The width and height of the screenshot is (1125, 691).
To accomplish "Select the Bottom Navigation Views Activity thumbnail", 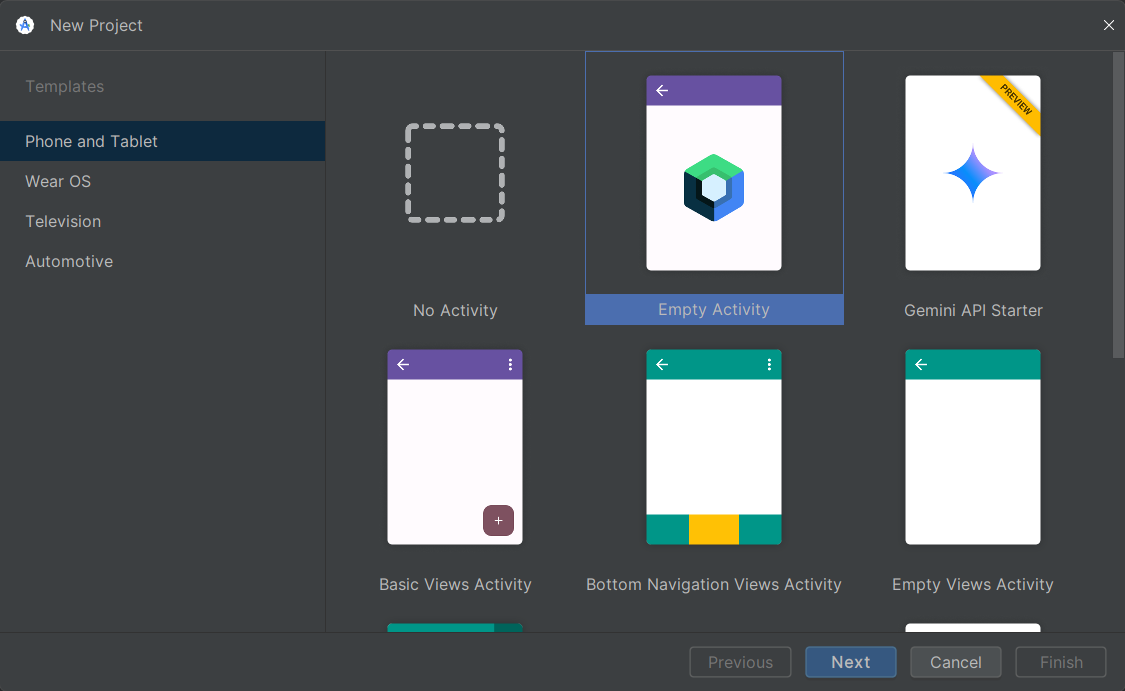I will pyautogui.click(x=713, y=447).
